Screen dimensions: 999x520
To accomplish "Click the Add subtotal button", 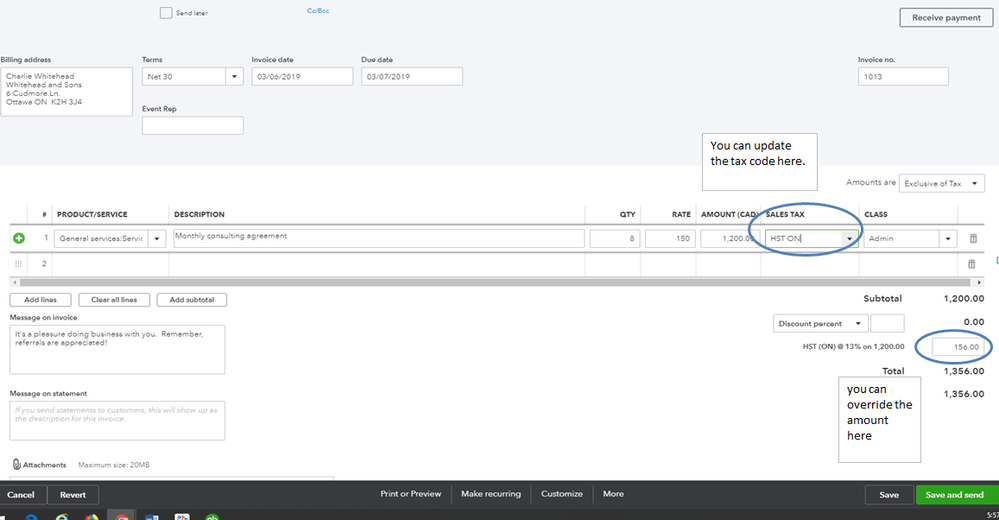I will click(192, 300).
